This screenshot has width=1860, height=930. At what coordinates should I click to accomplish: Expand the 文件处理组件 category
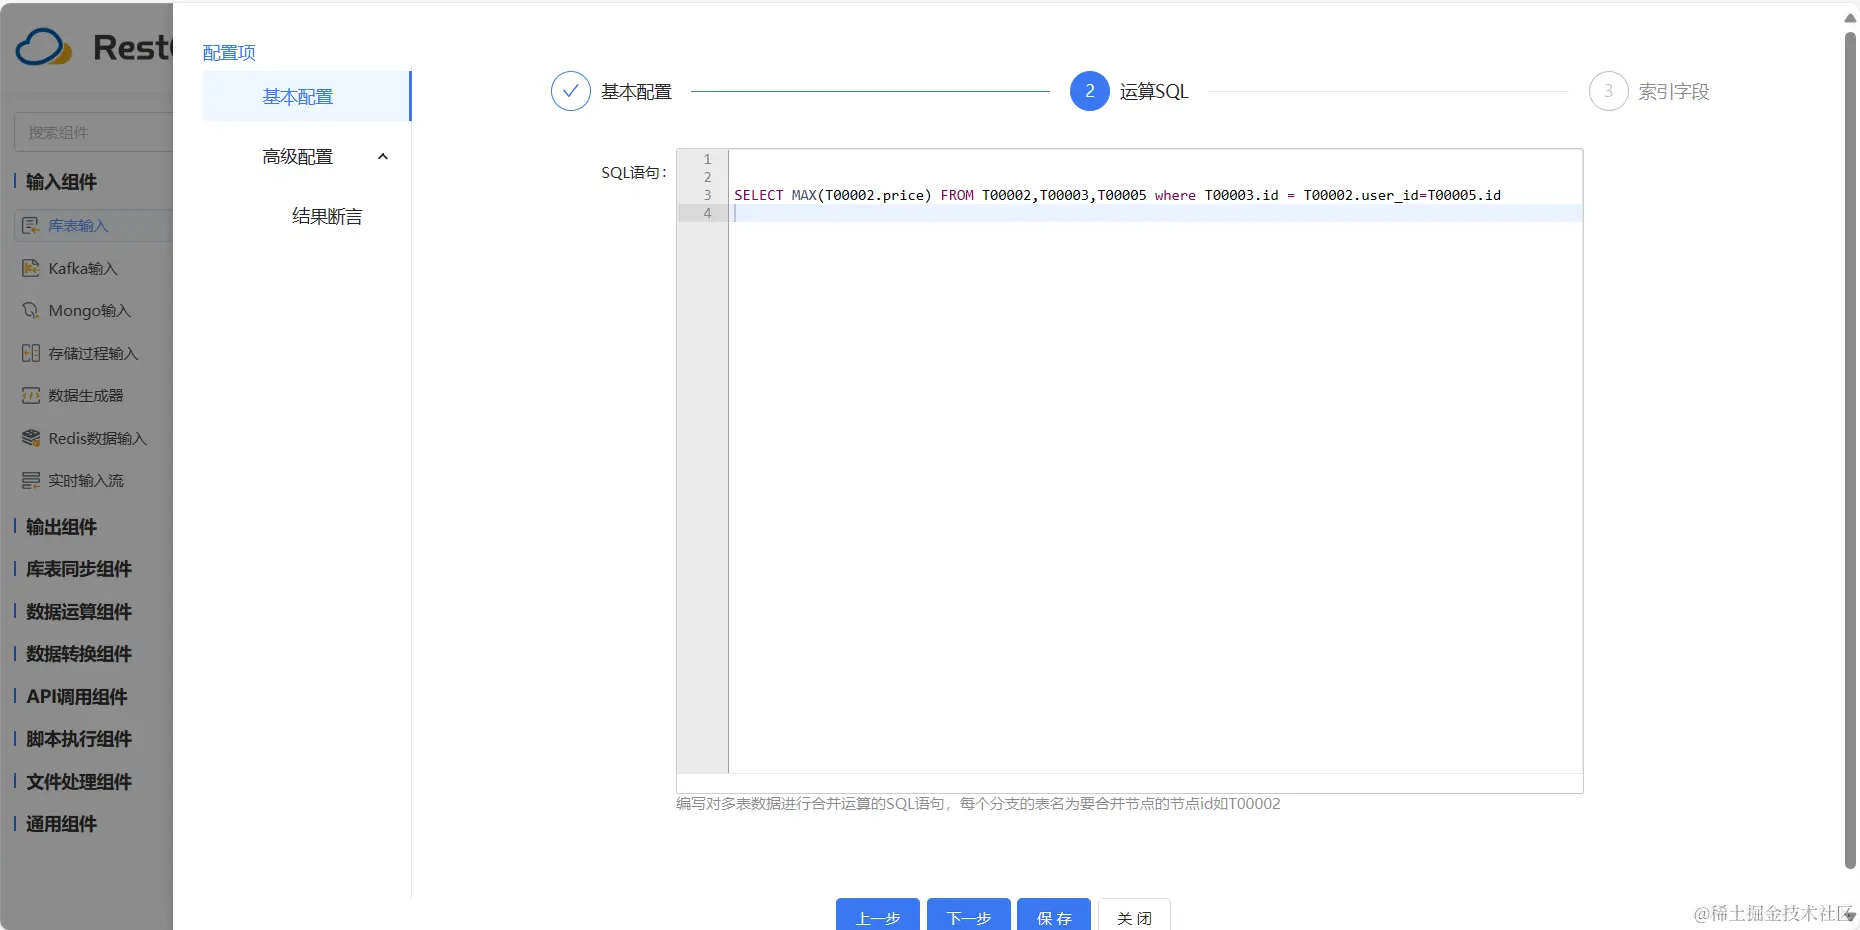[79, 782]
